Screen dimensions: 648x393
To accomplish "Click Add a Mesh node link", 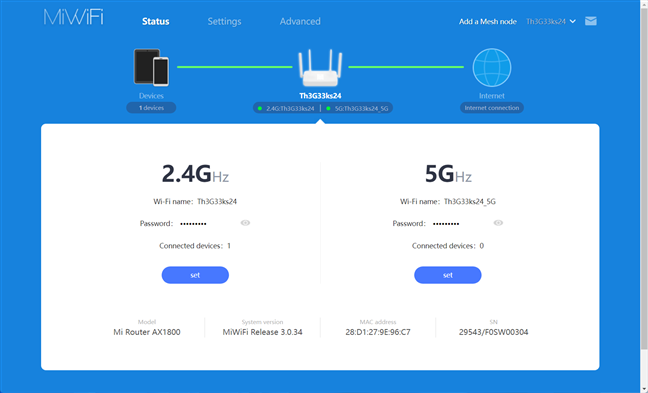I will (488, 21).
